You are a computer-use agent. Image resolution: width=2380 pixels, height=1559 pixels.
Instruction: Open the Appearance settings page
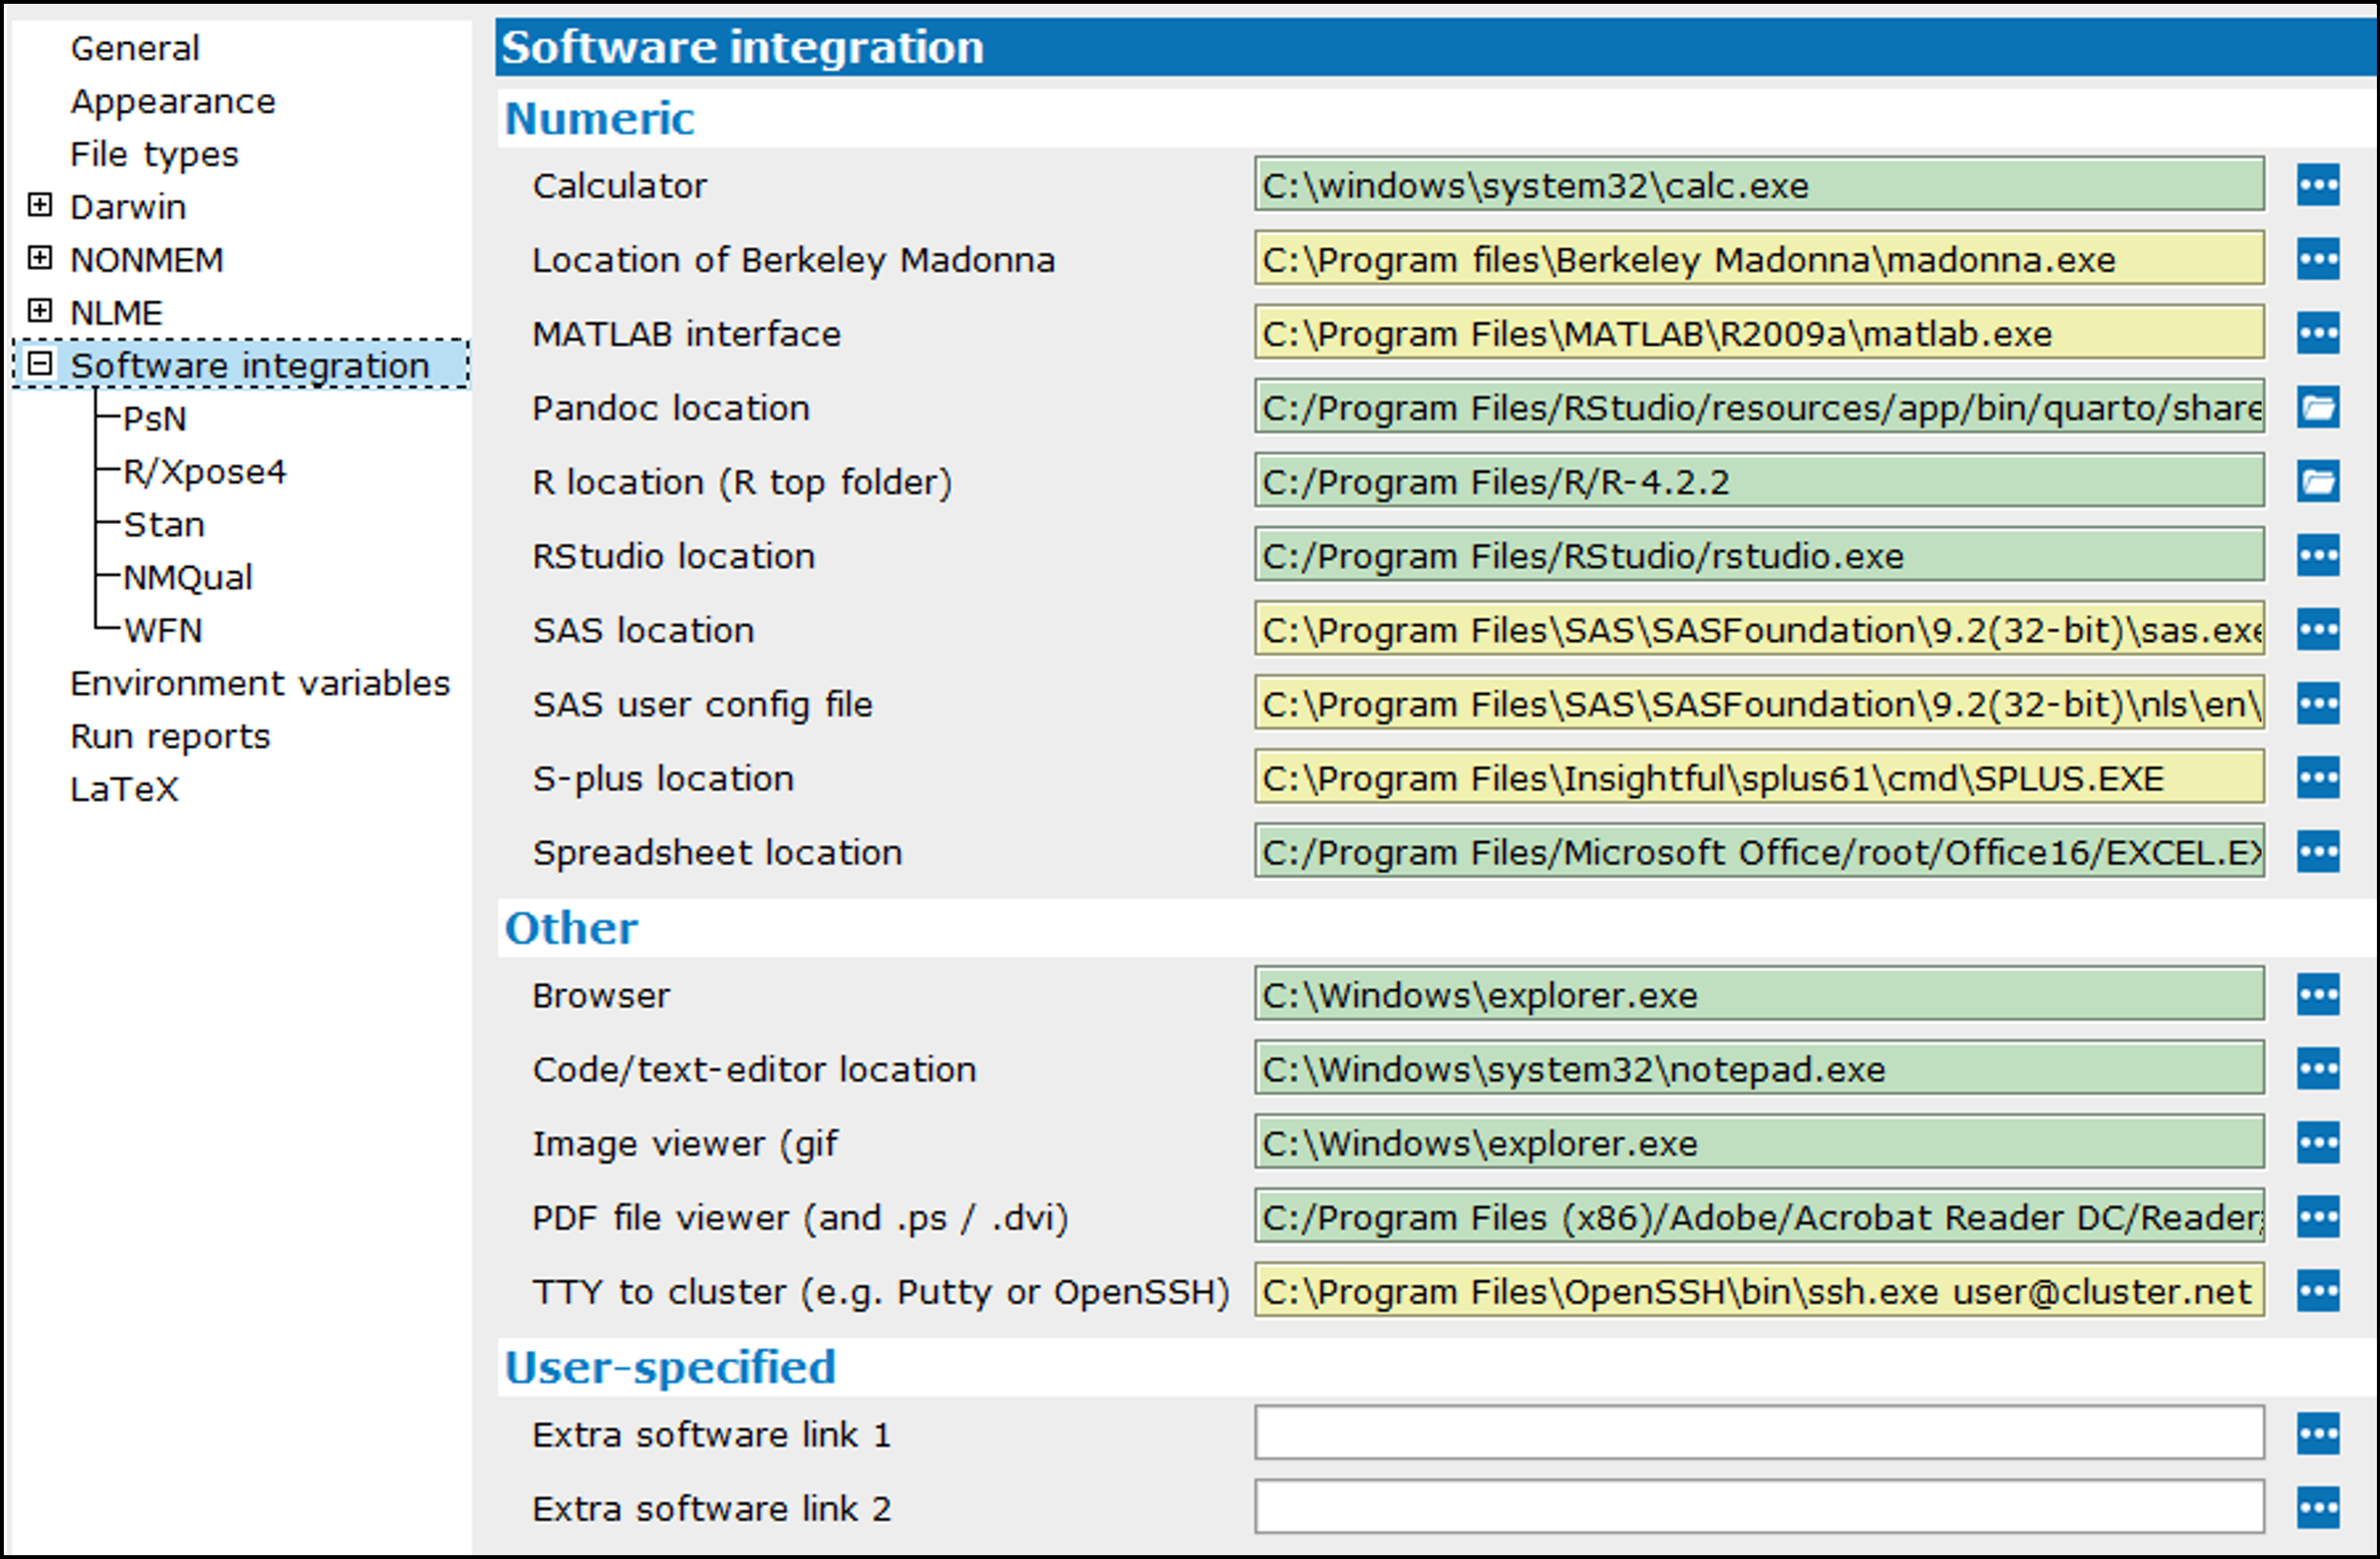tap(172, 102)
